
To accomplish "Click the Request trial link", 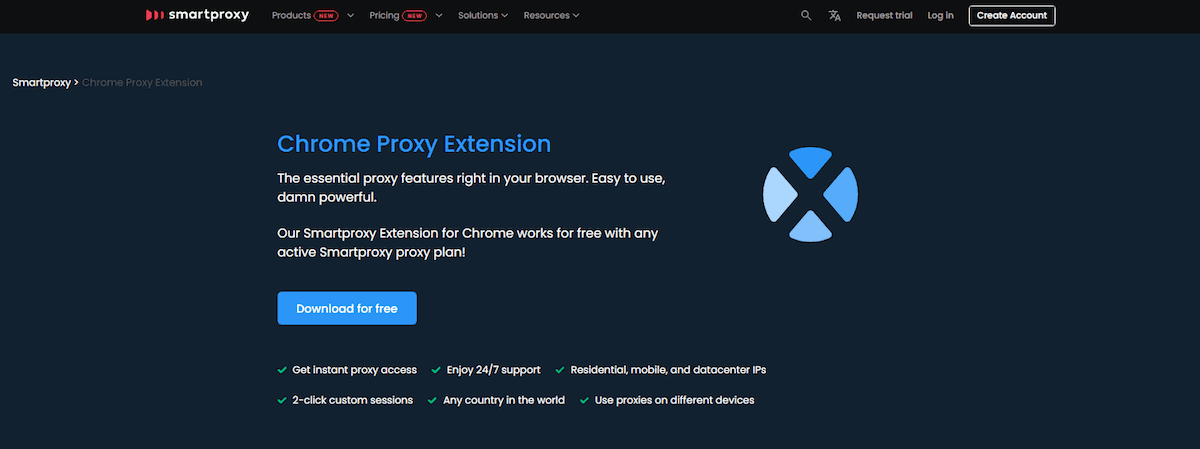I will 884,15.
